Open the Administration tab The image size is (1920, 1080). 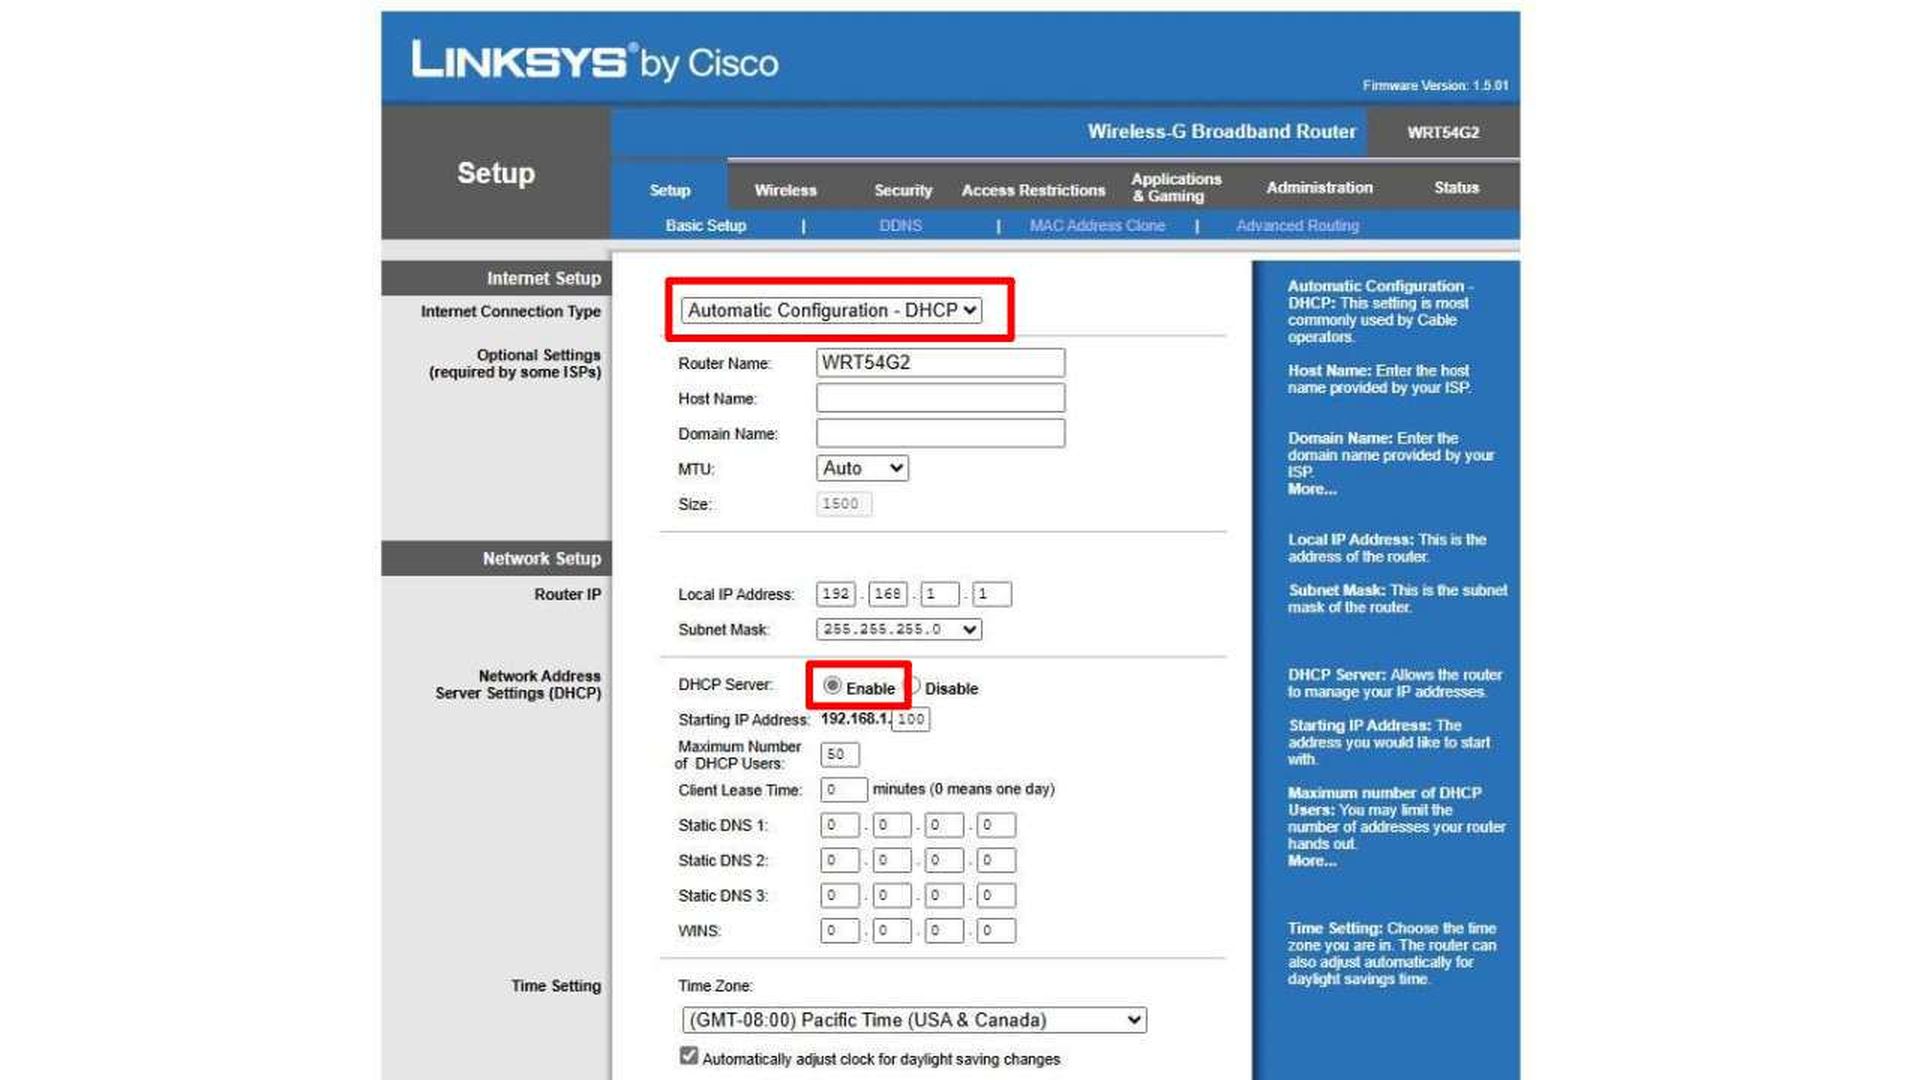click(1319, 187)
